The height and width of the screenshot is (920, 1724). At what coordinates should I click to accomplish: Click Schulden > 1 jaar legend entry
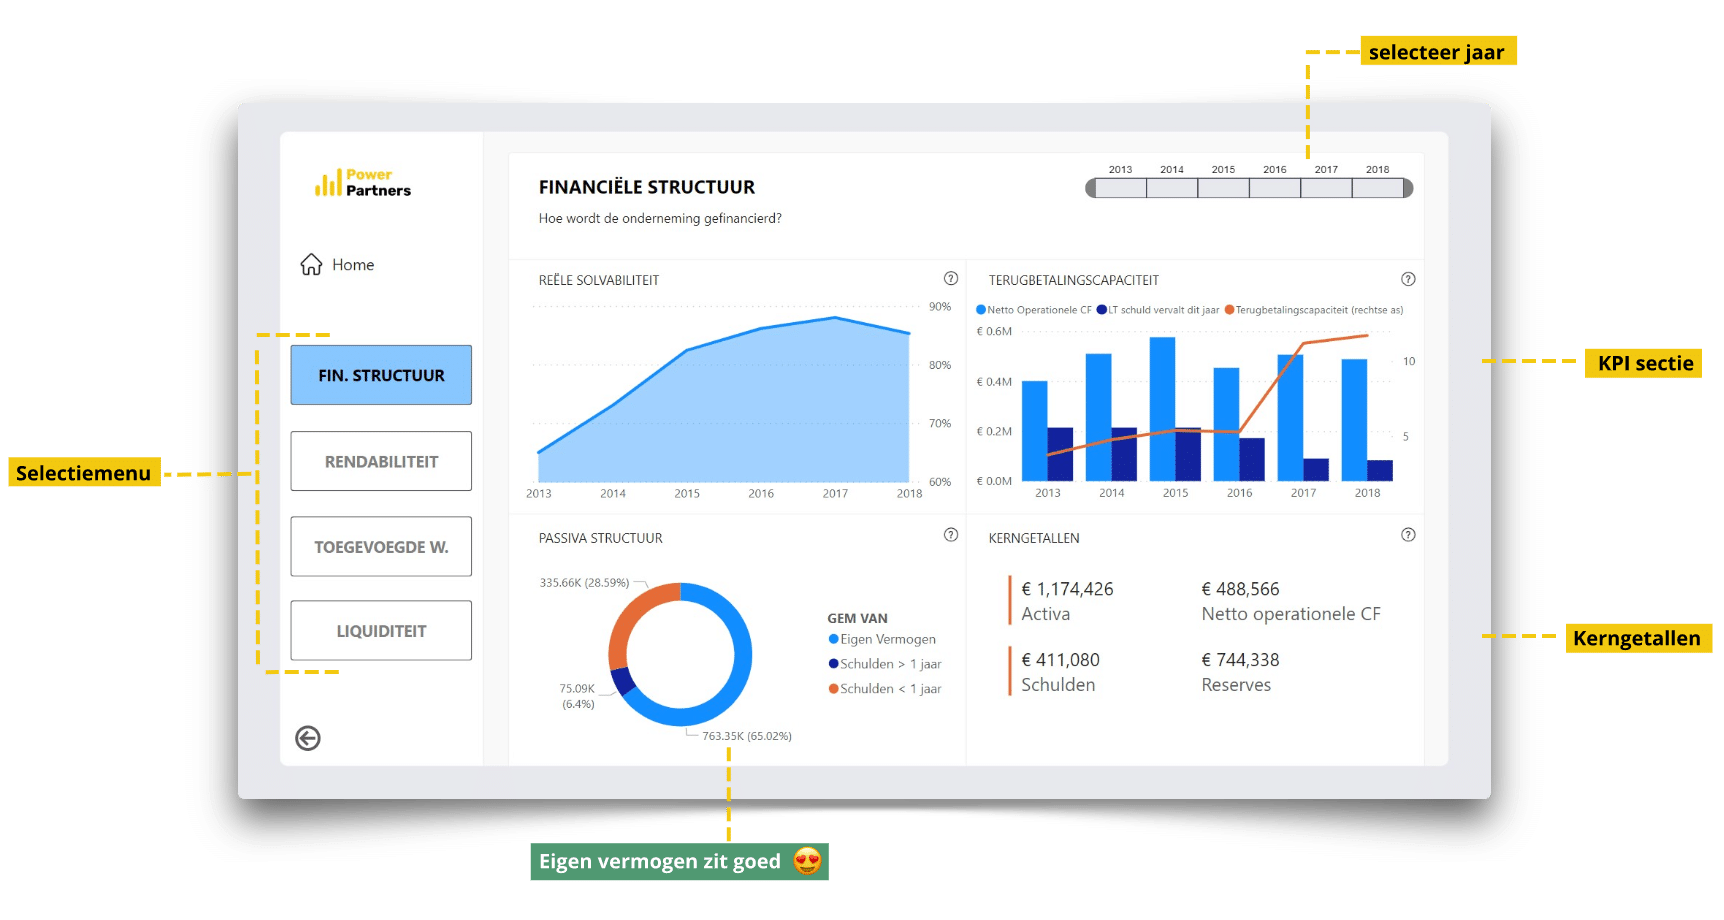pos(885,664)
